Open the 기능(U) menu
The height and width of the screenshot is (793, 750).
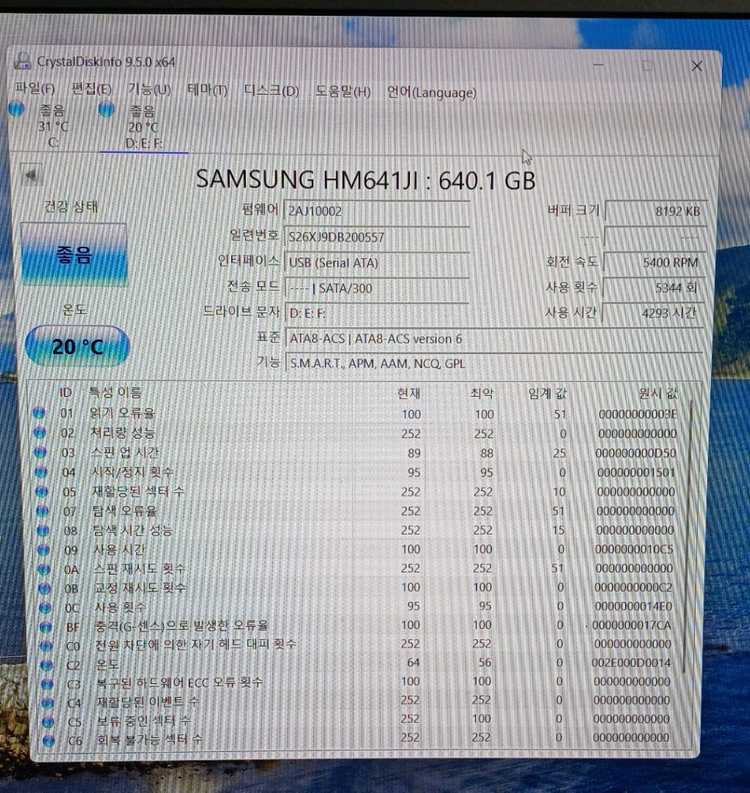coord(149,90)
